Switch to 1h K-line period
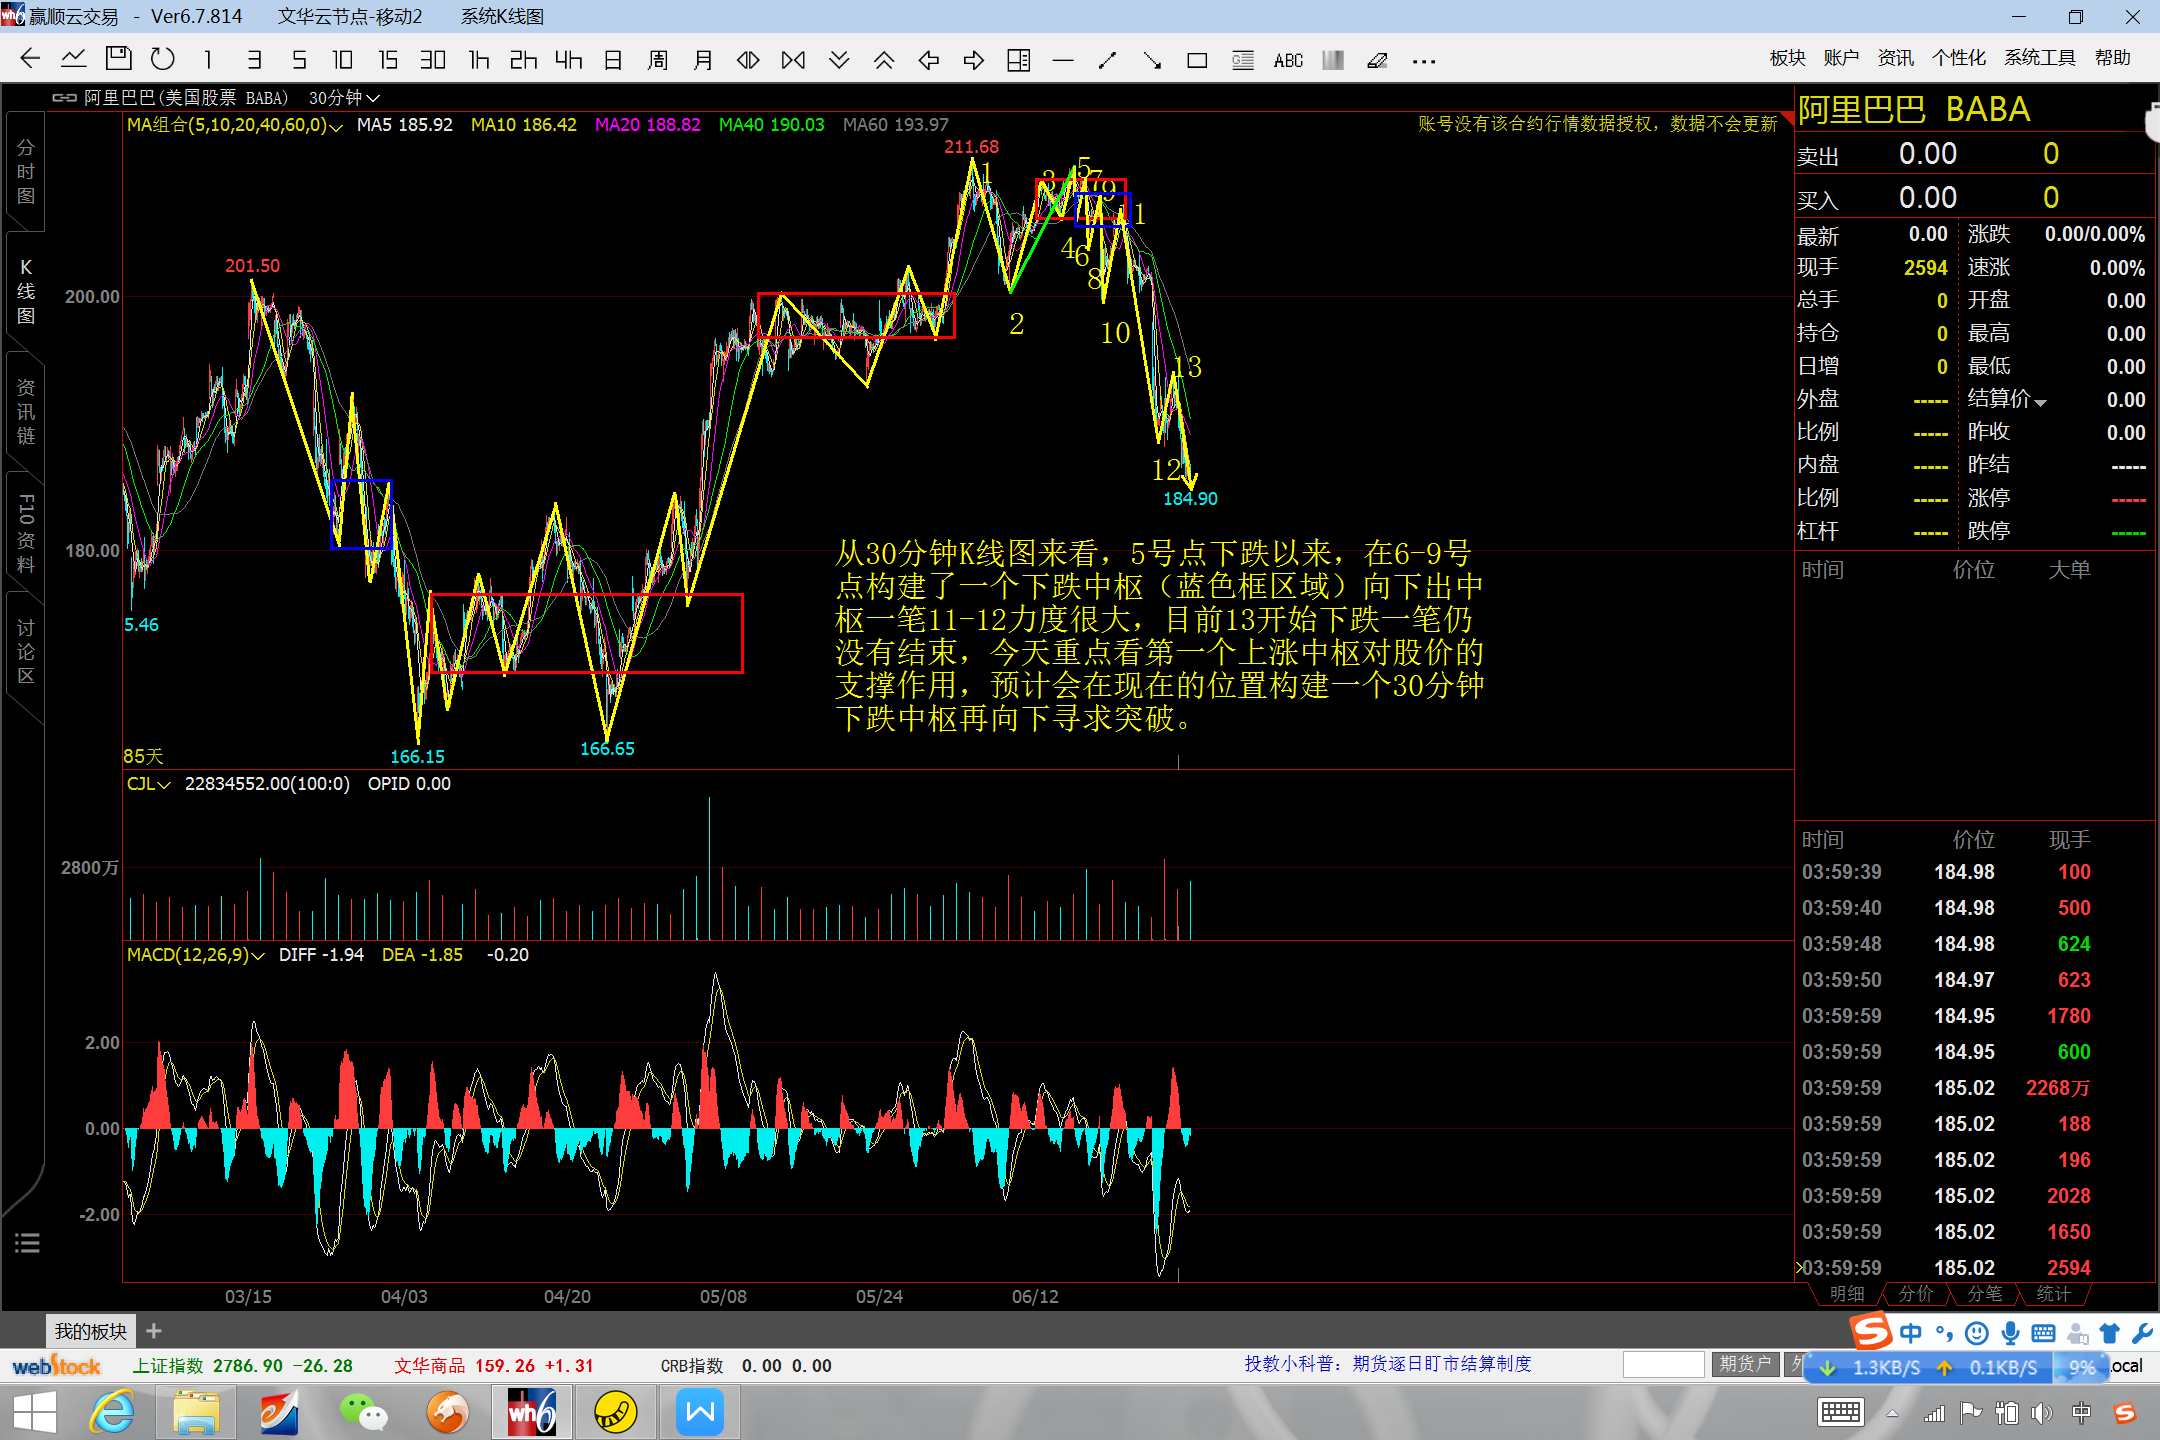Viewport: 2160px width, 1440px height. coord(479,60)
